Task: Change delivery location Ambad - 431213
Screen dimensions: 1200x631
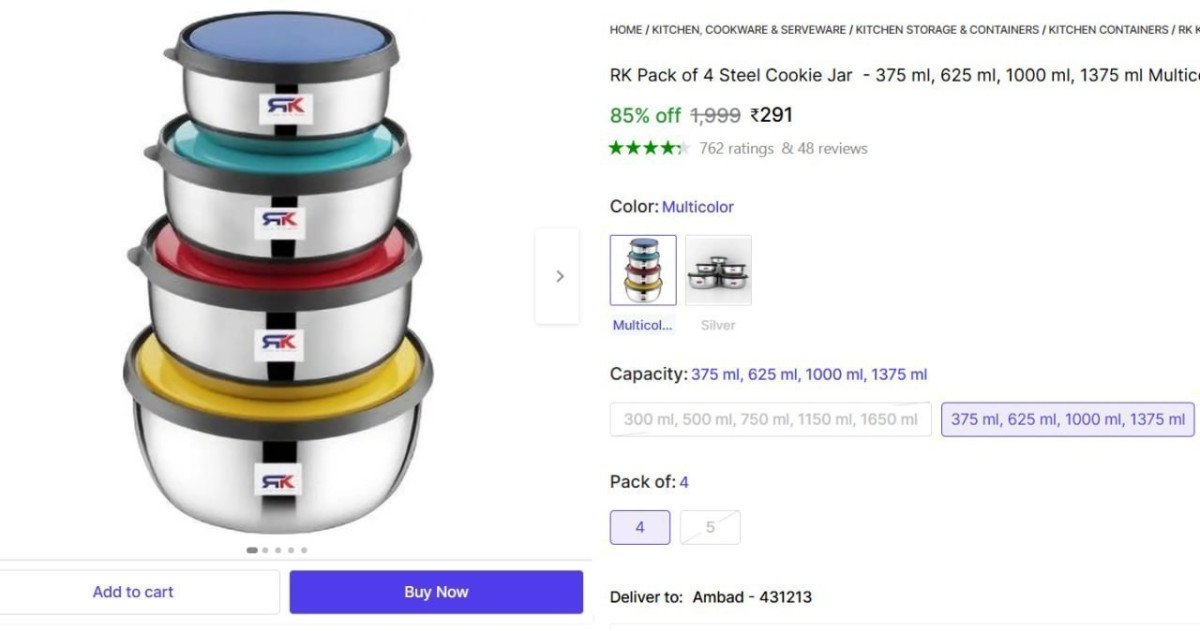Action: point(753,596)
